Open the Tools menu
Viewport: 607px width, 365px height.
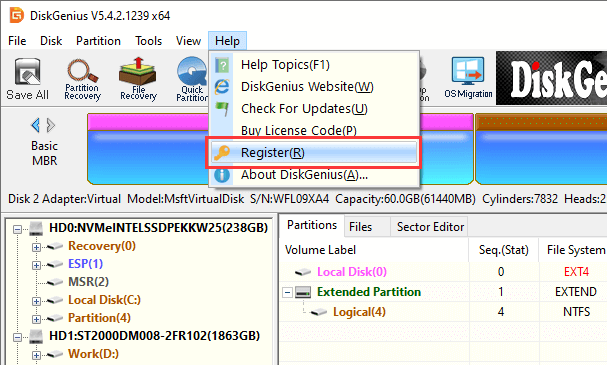[149, 41]
